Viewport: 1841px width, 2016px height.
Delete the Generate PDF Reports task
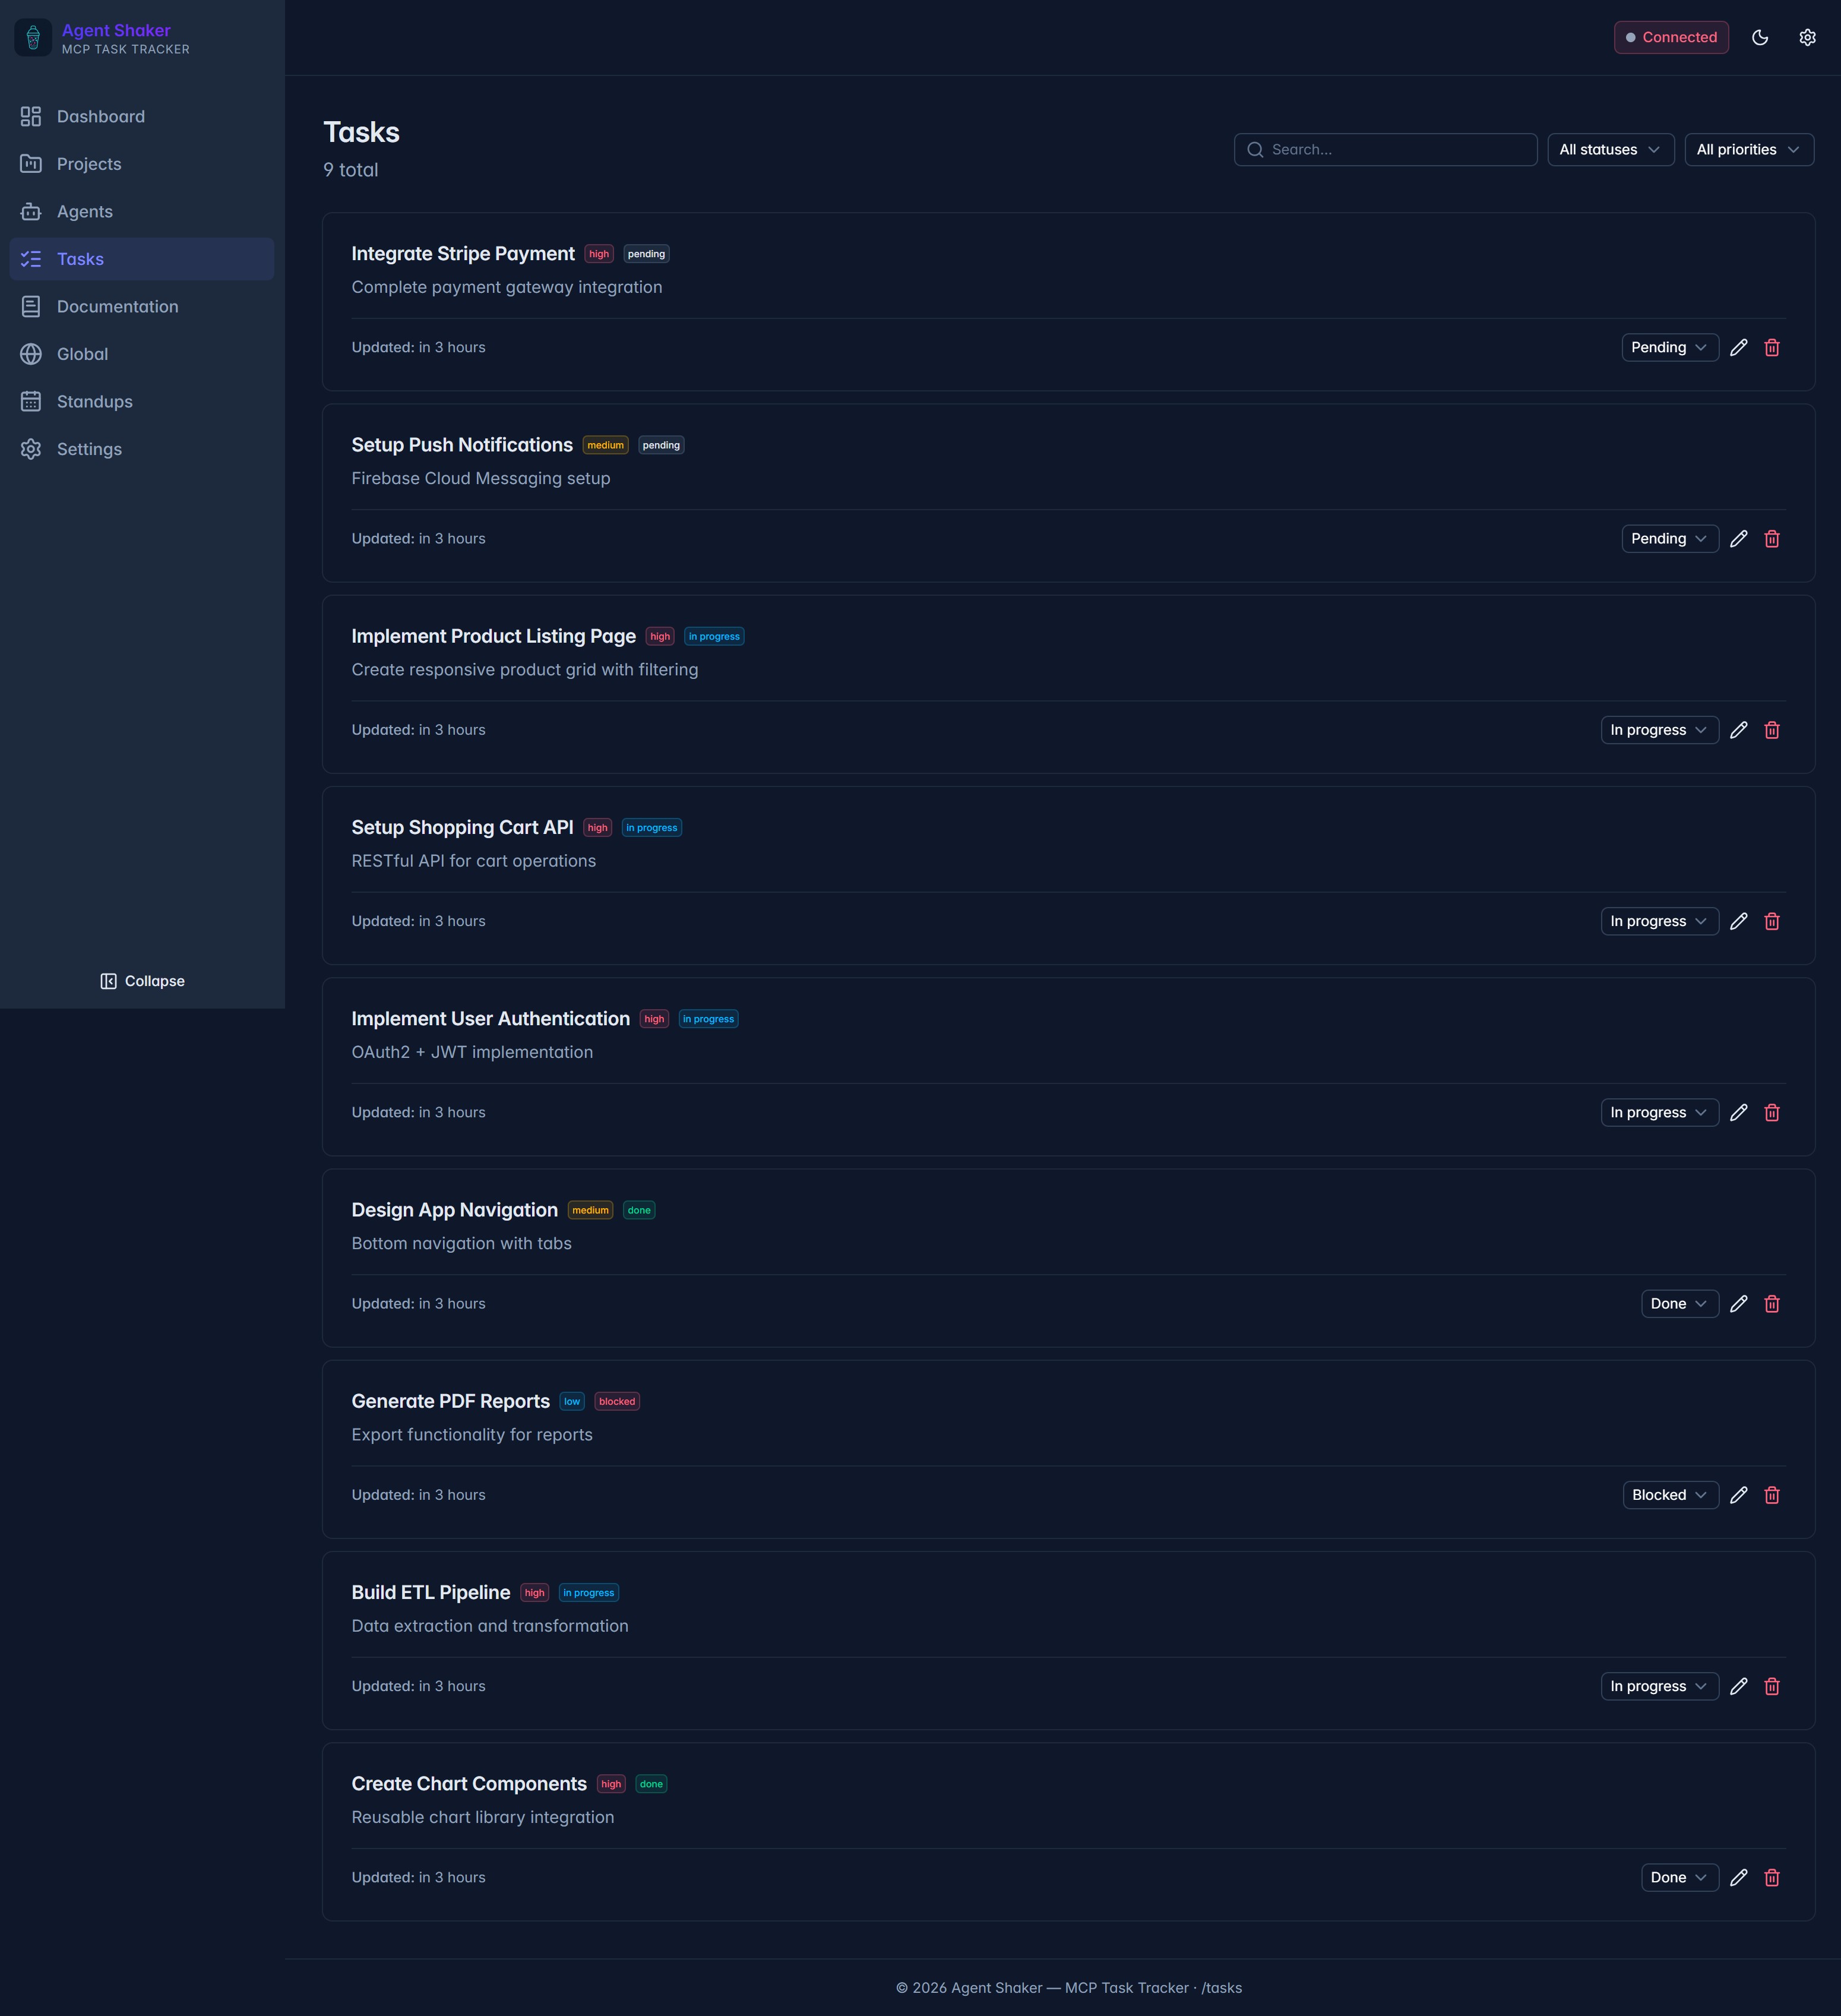pos(1772,1495)
